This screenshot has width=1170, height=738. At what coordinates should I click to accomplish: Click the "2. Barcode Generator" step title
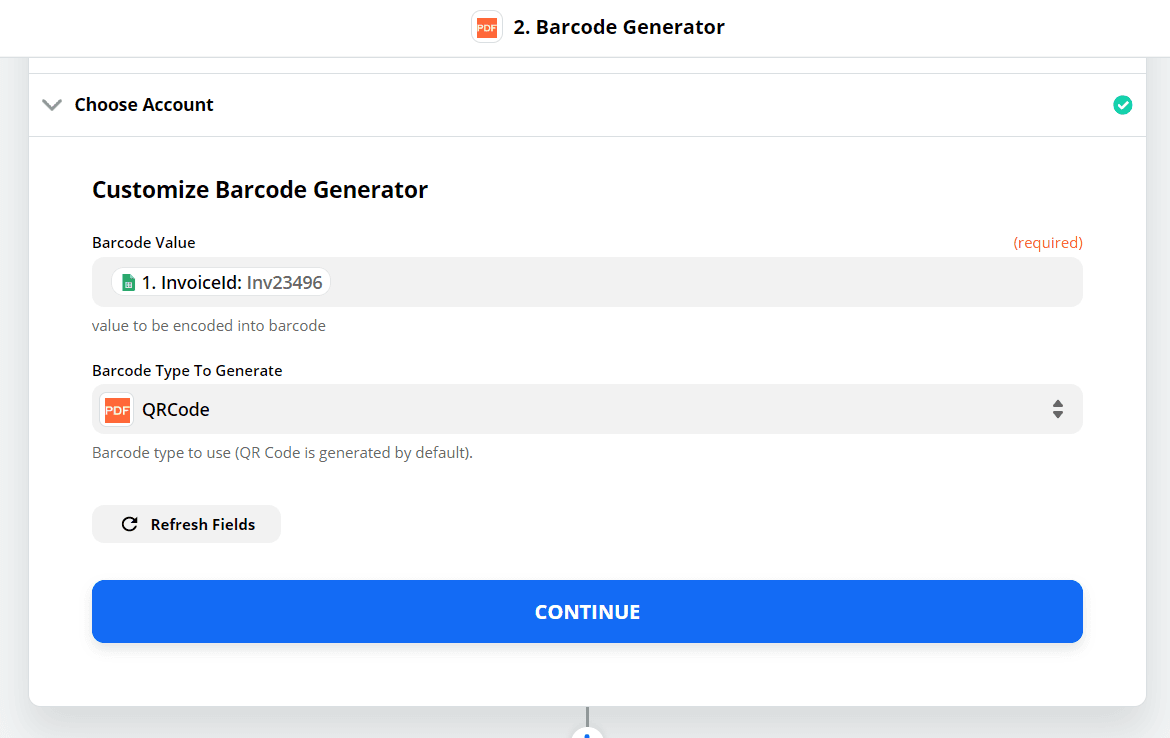(x=619, y=27)
